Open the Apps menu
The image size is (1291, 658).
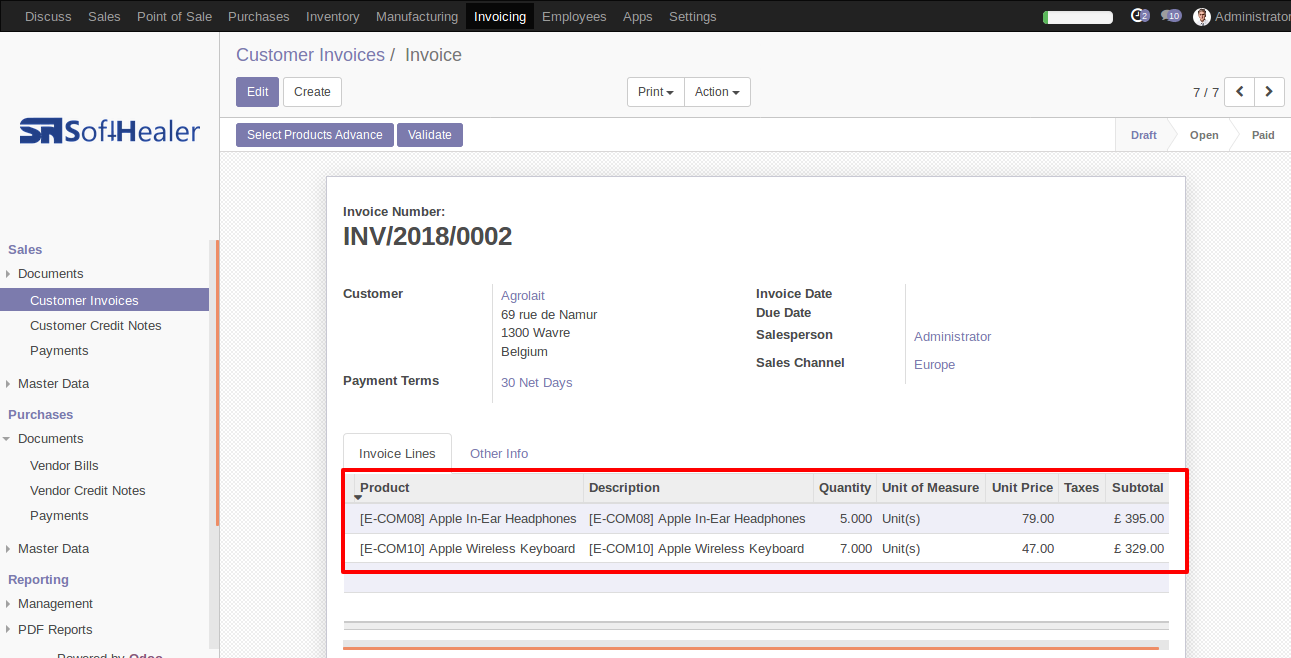coord(638,17)
